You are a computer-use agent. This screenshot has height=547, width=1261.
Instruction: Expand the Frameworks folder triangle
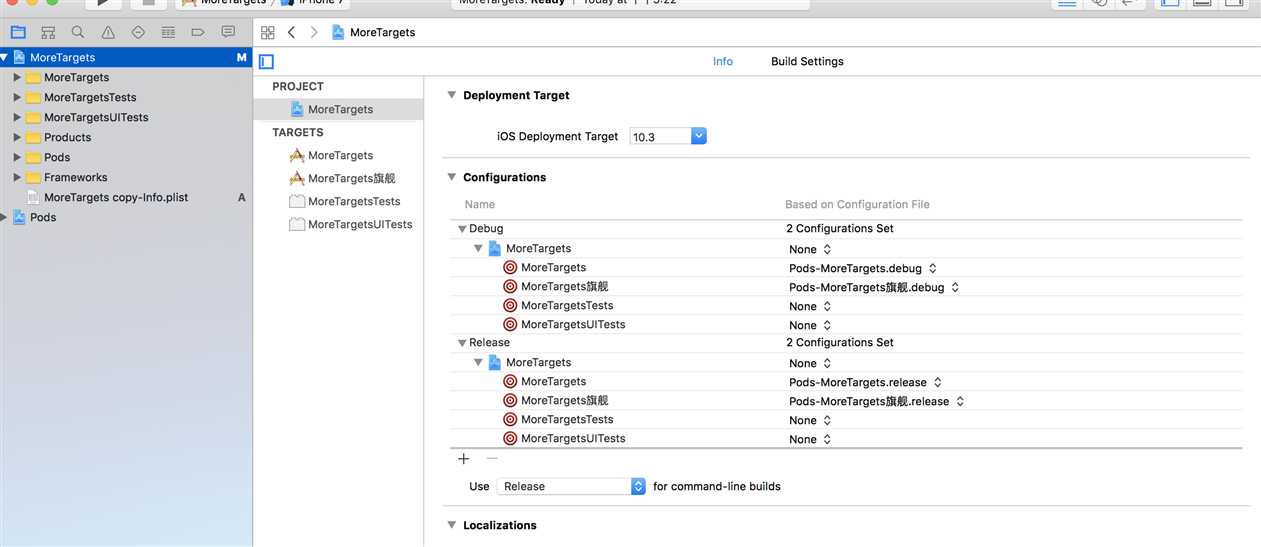coord(17,177)
